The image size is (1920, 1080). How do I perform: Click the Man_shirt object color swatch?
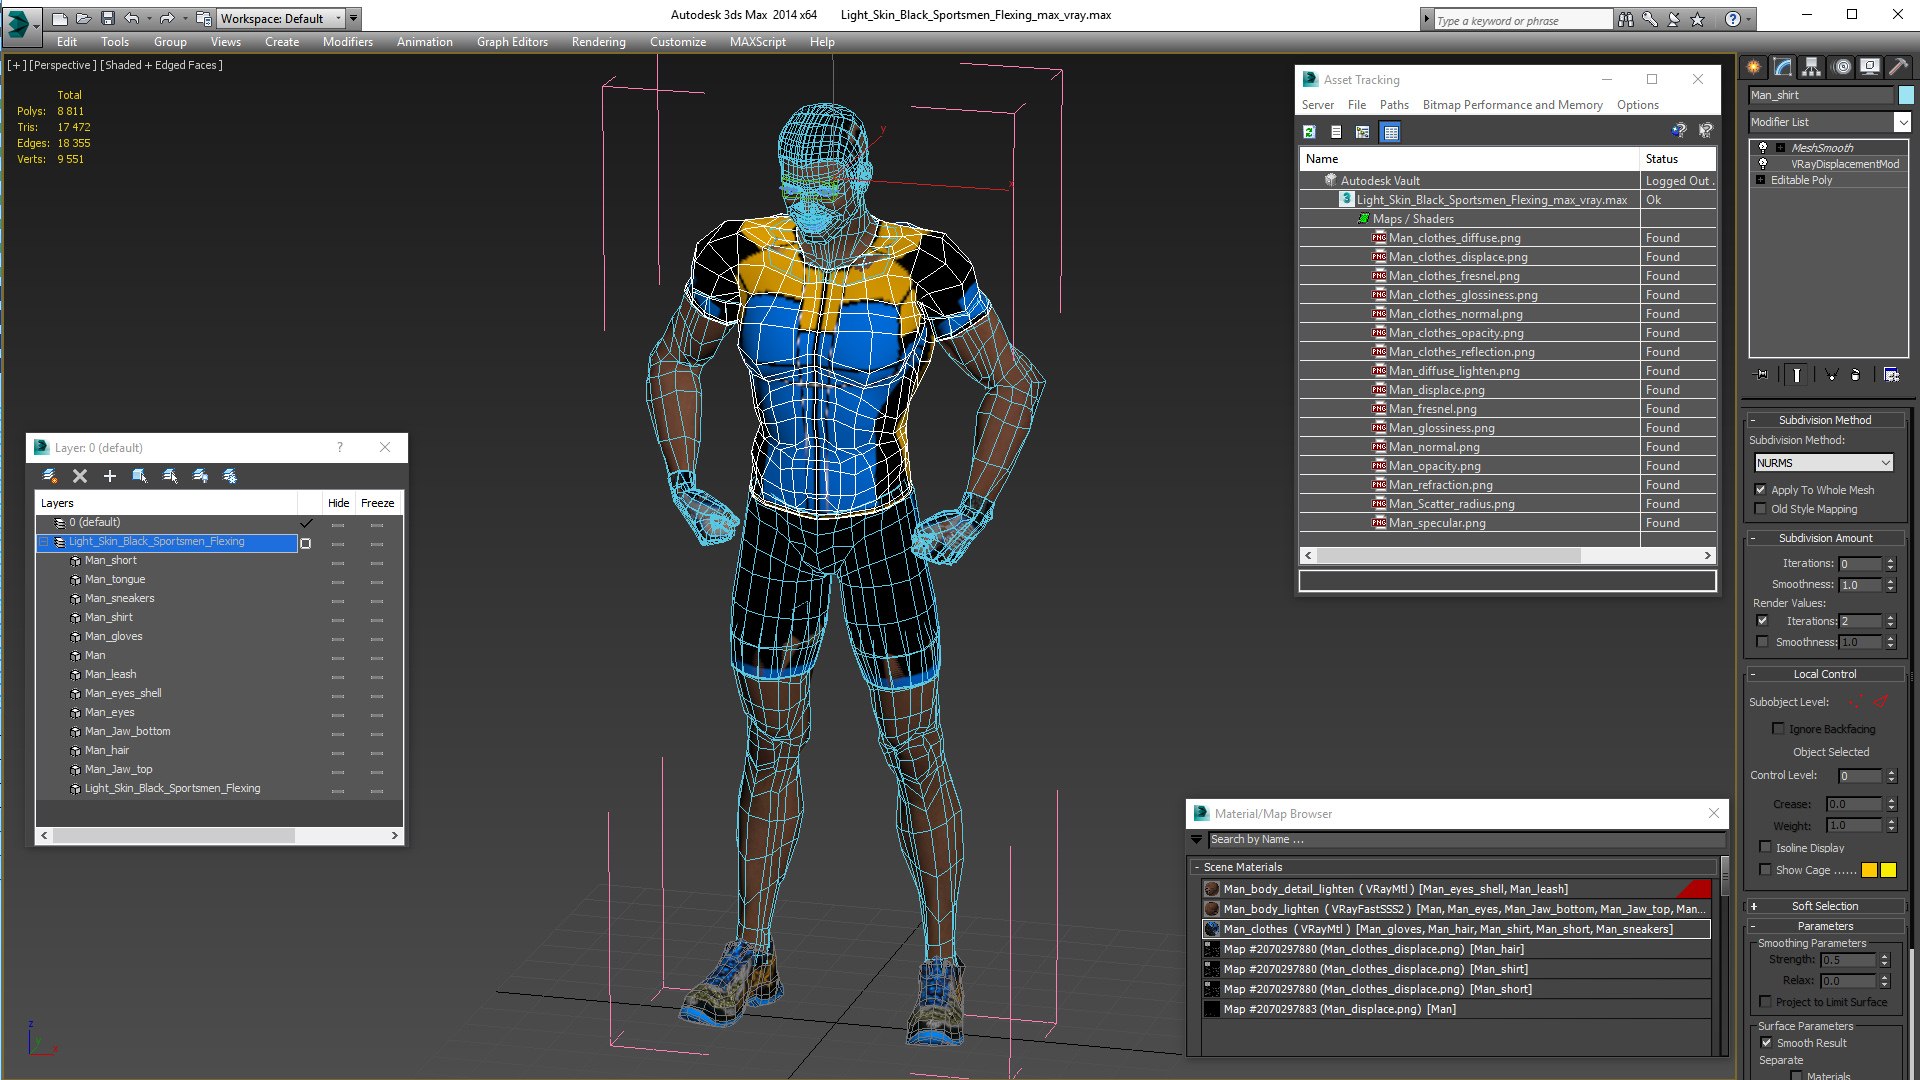coord(1906,95)
